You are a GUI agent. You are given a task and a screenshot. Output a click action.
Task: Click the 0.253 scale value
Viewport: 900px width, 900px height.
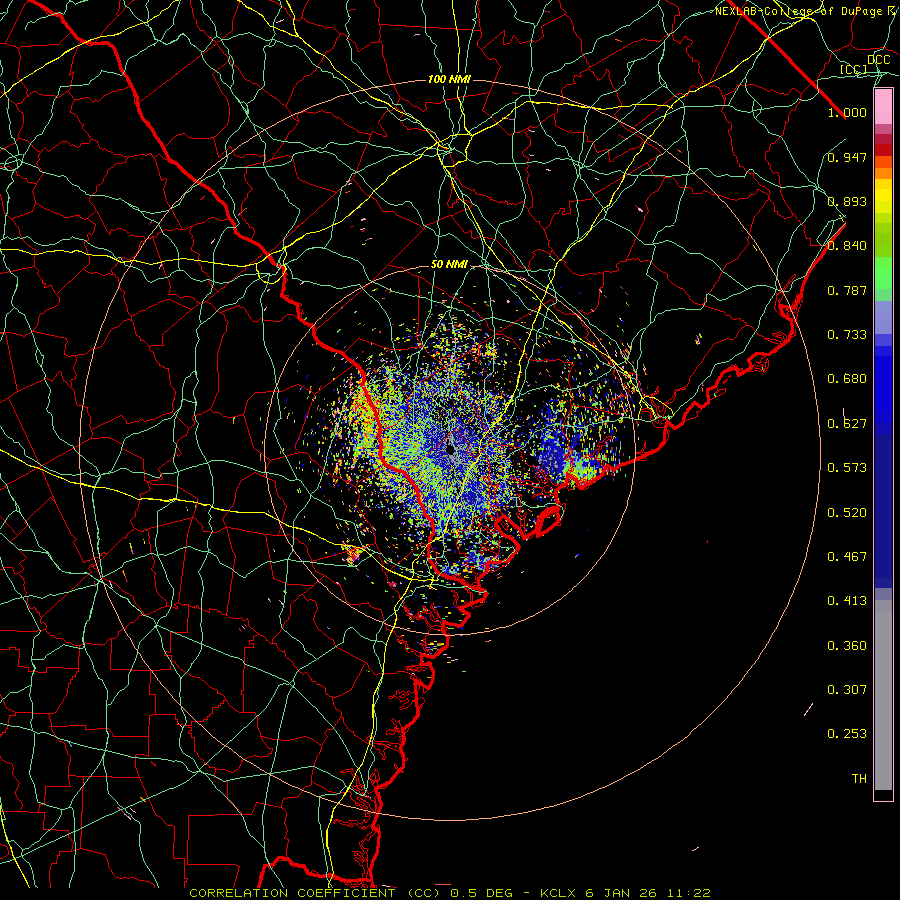847,734
